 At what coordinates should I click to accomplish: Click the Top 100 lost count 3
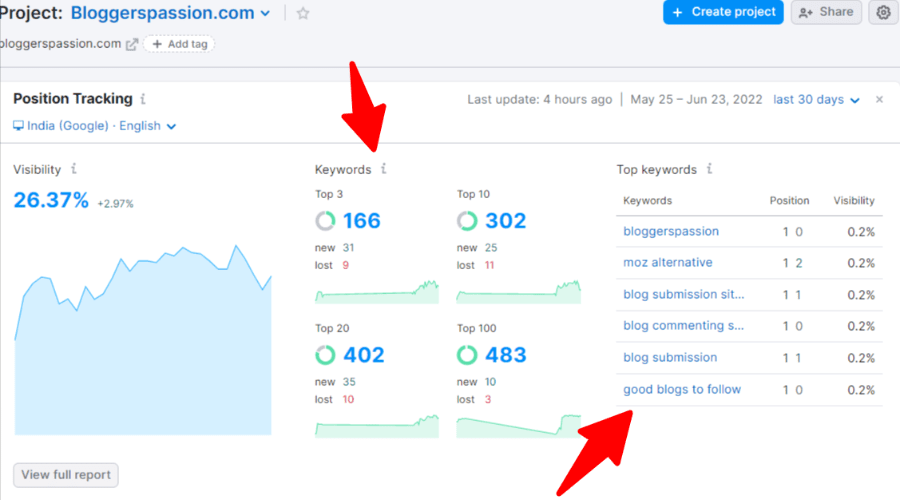click(x=488, y=400)
